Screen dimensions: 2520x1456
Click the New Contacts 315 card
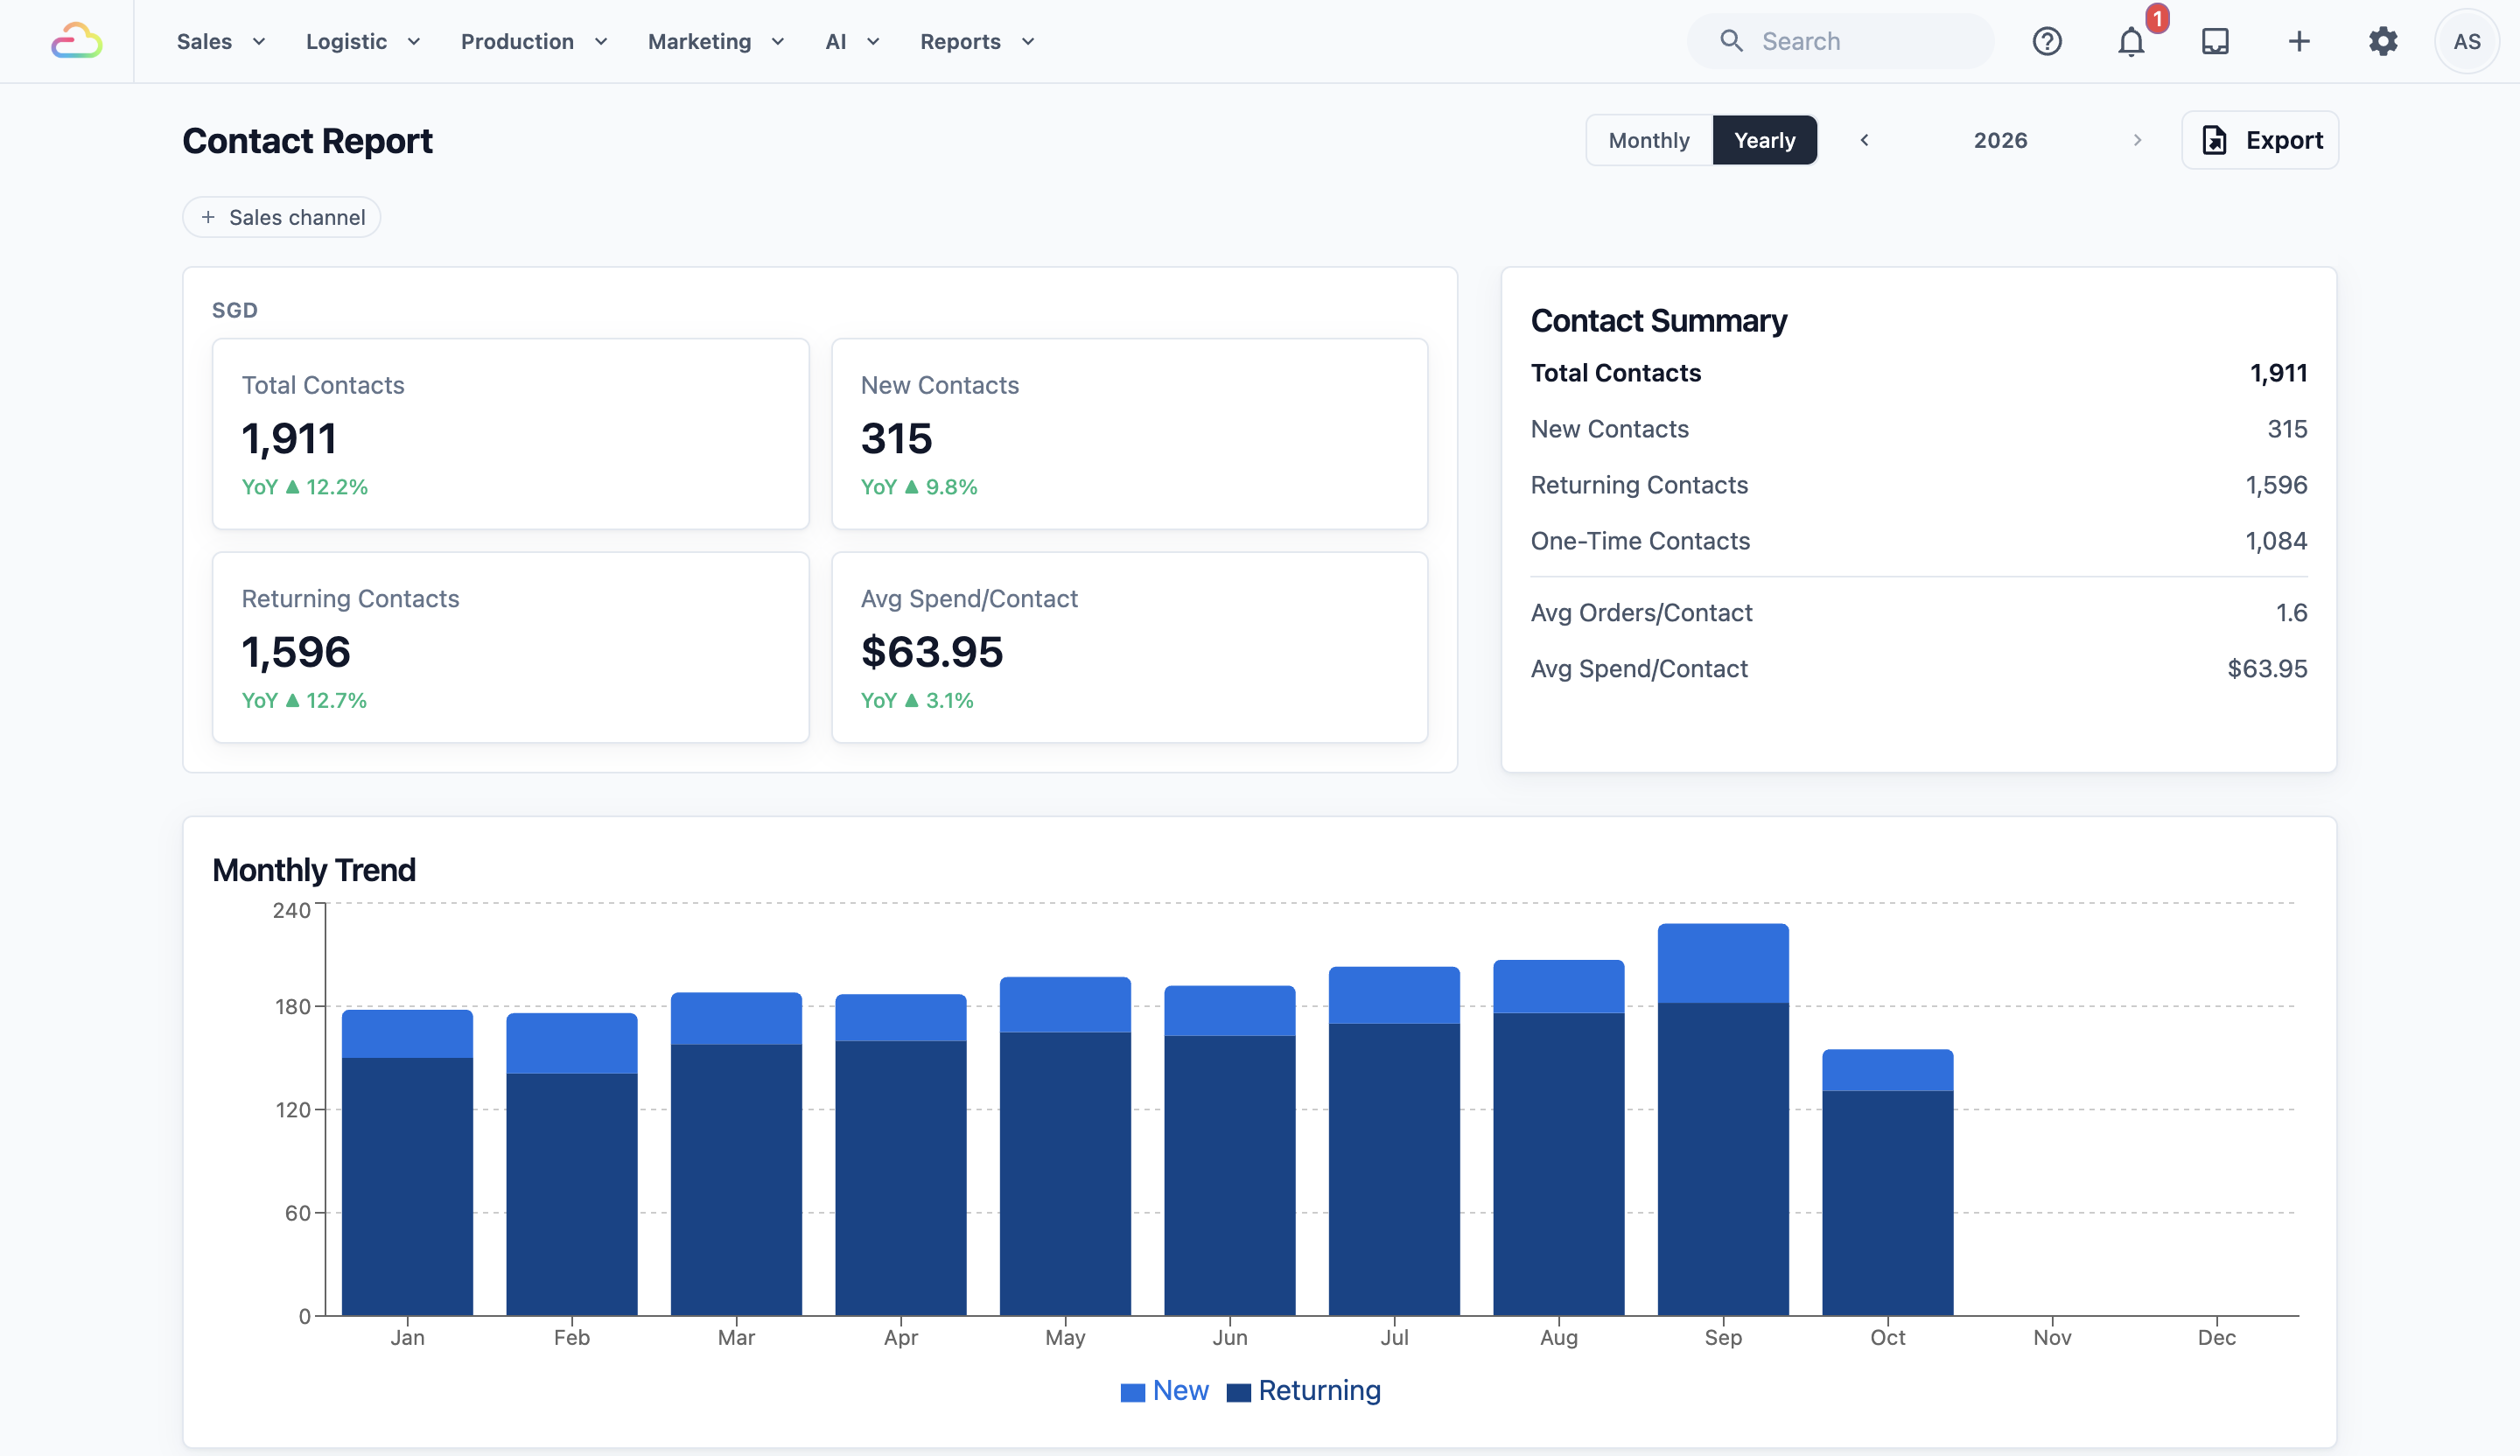click(x=1129, y=434)
